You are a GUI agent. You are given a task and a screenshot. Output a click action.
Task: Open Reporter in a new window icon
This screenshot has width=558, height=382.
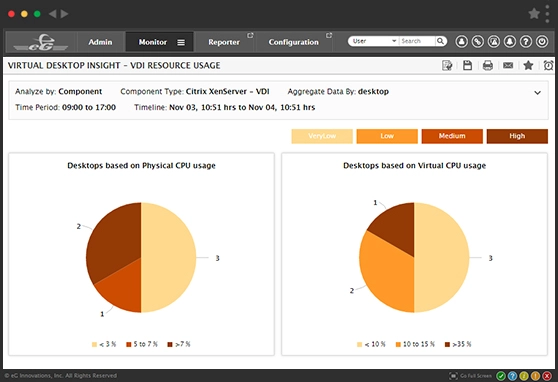point(250,35)
